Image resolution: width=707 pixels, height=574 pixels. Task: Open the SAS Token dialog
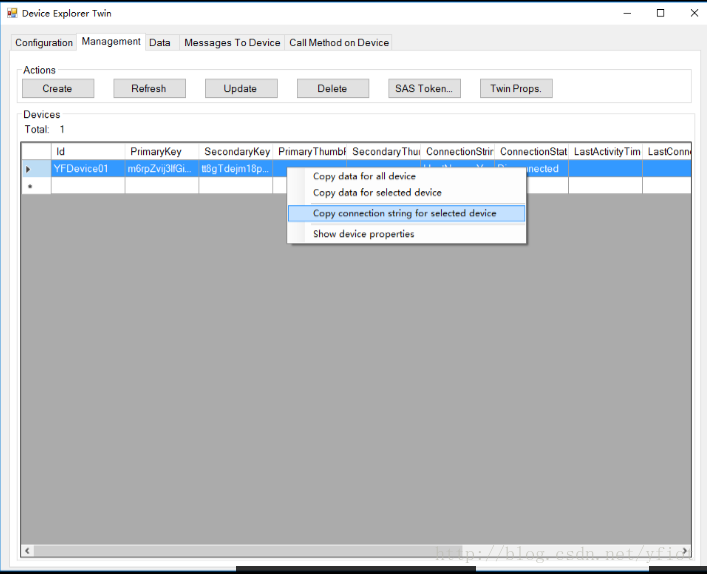[x=424, y=88]
